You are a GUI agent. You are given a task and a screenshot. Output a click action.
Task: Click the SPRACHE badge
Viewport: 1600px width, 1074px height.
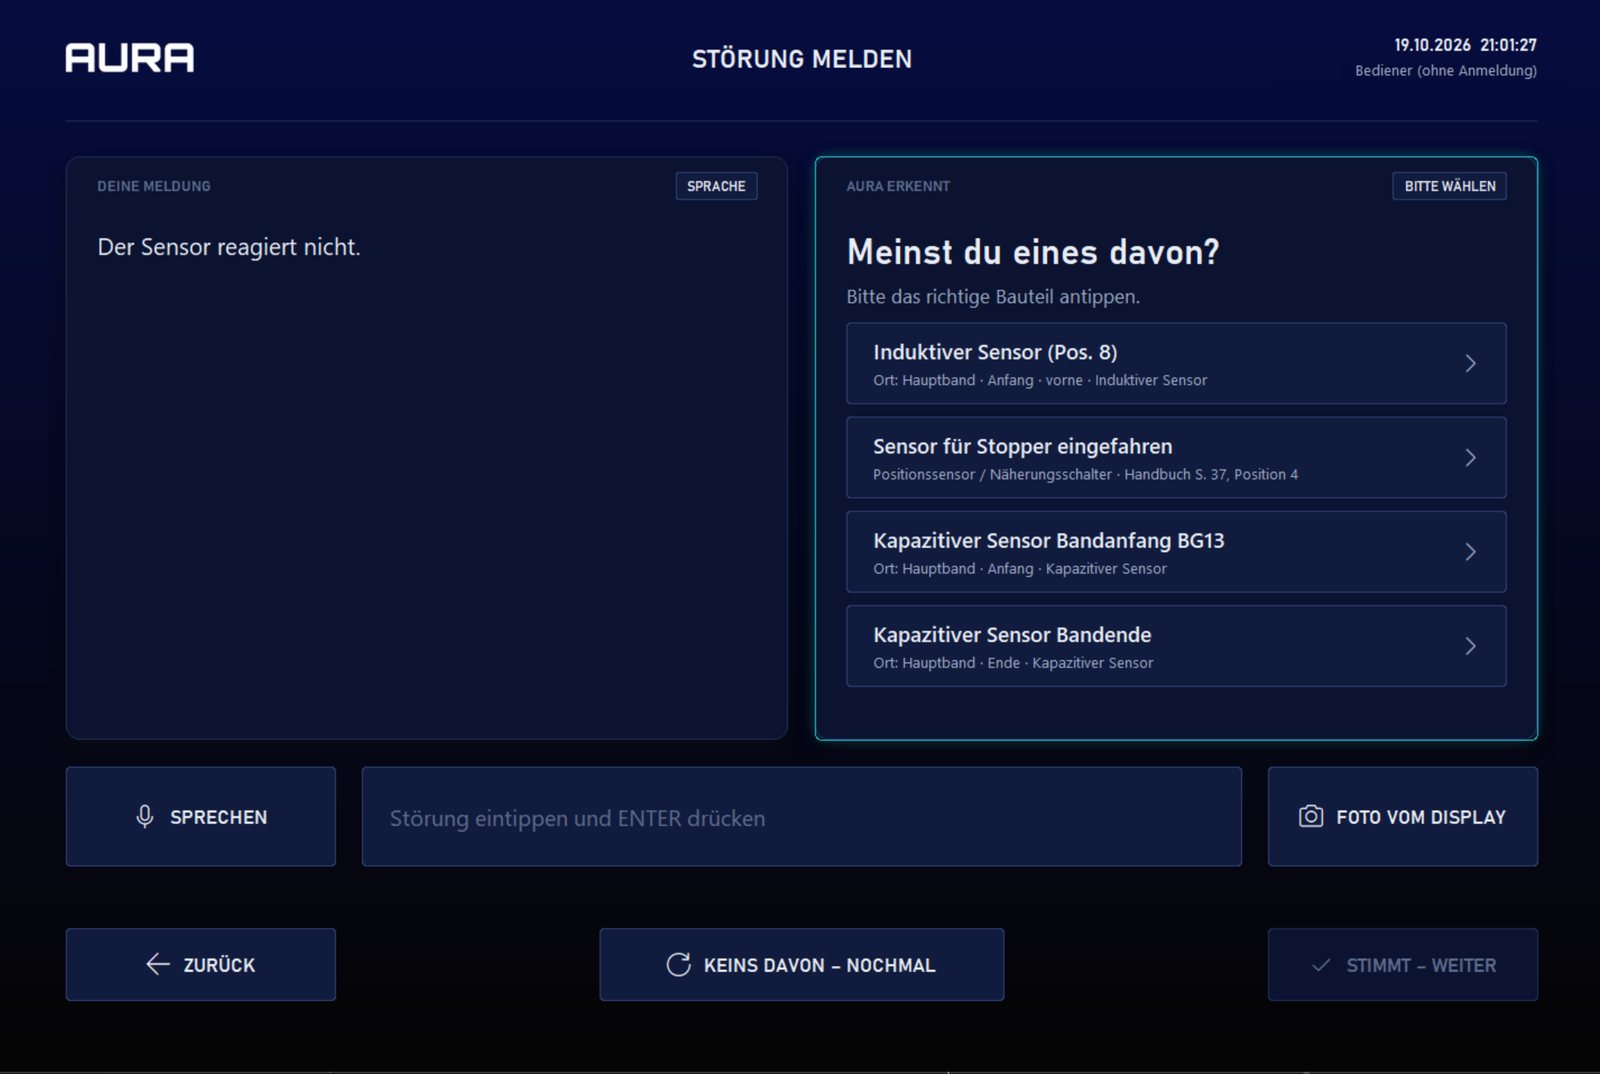tap(716, 186)
